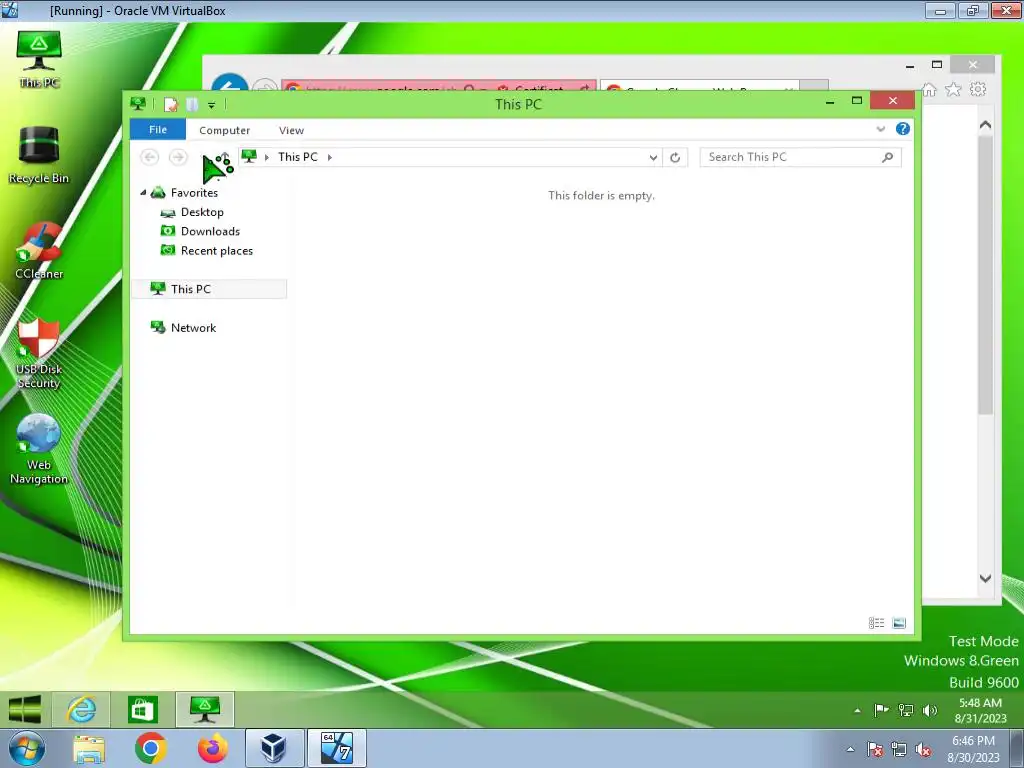
Task: Open the Customize Quick Access Toolbar dropdown
Action: point(211,105)
